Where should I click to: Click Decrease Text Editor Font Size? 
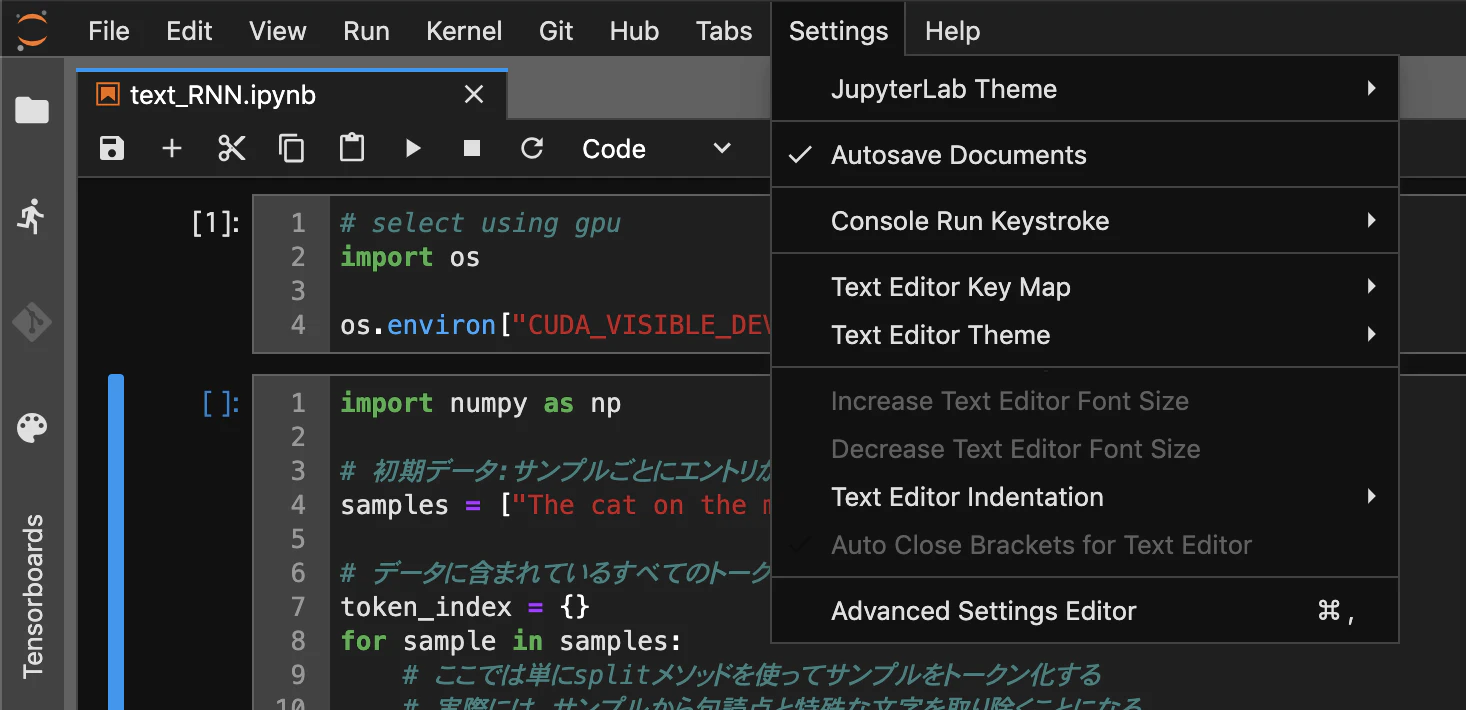point(1084,449)
